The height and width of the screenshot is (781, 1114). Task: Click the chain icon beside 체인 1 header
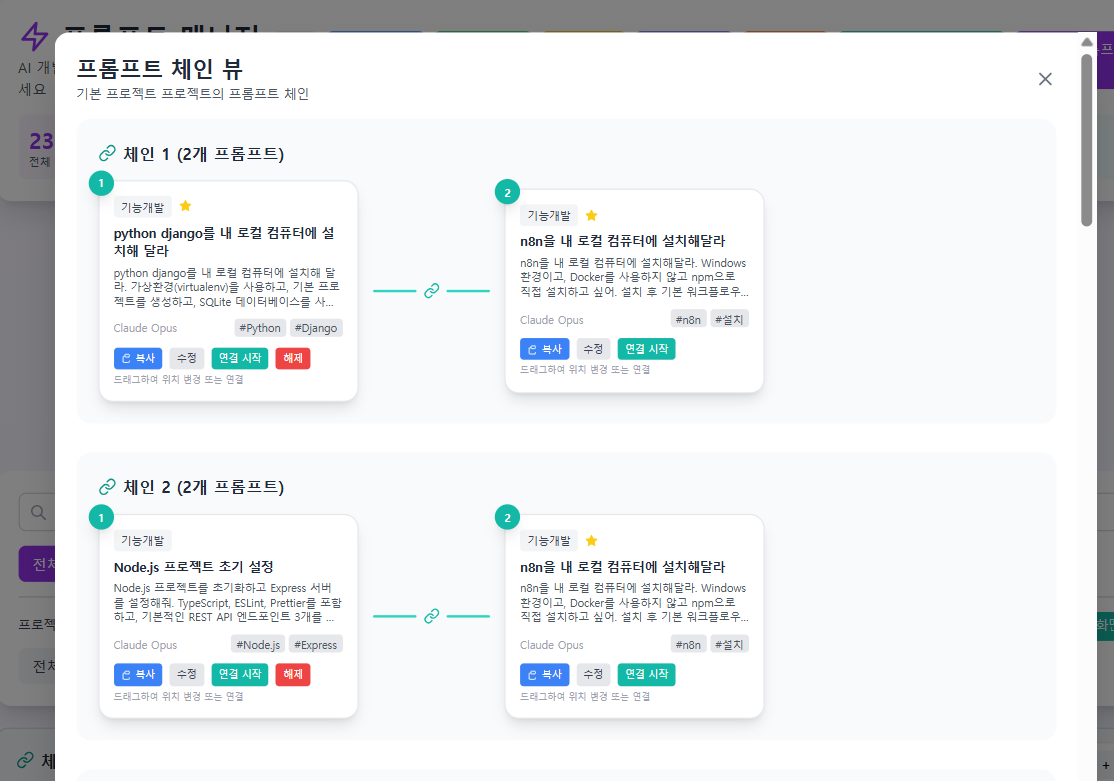click(107, 154)
